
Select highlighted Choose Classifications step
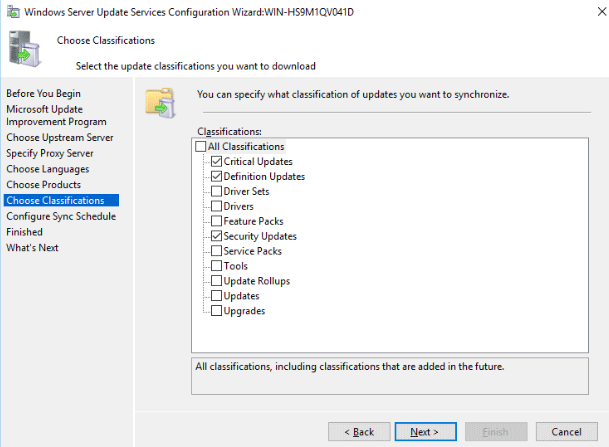coord(61,200)
